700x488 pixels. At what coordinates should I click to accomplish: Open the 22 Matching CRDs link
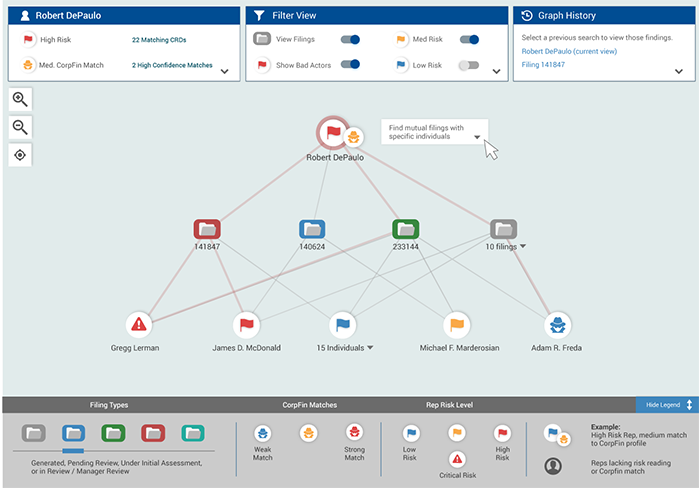point(158,40)
